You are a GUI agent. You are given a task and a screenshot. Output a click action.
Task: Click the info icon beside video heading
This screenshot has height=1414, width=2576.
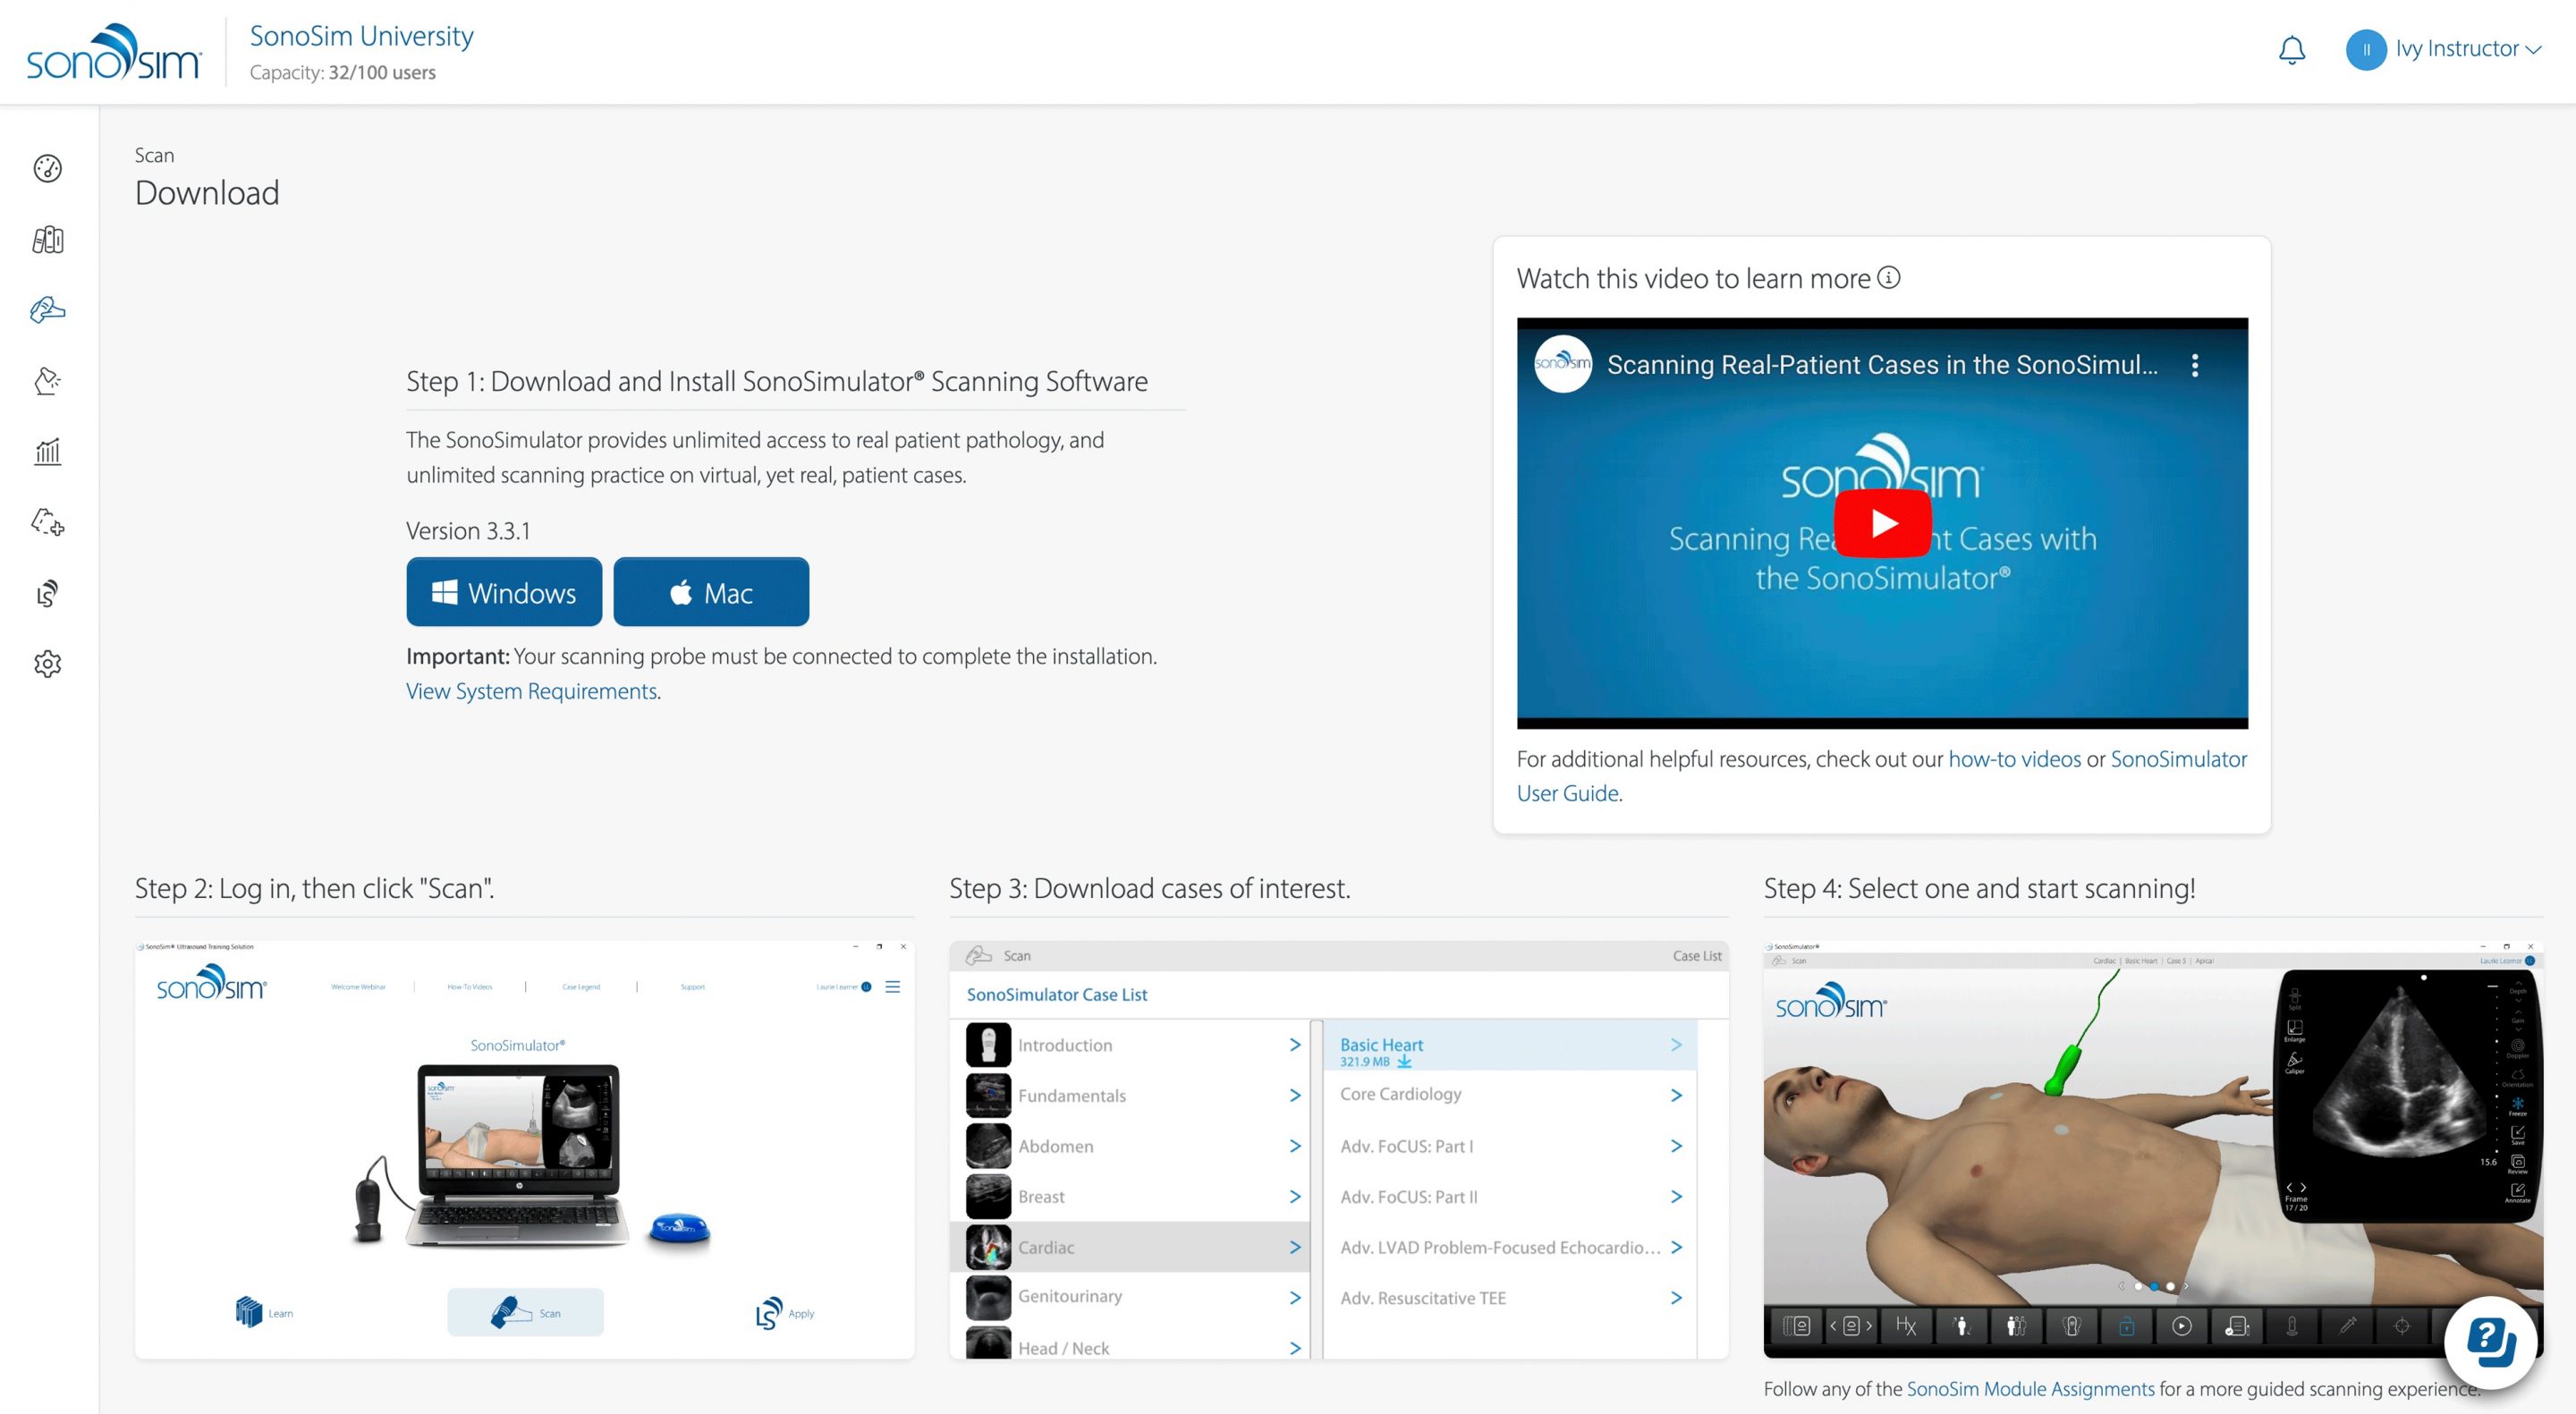[x=1888, y=278]
